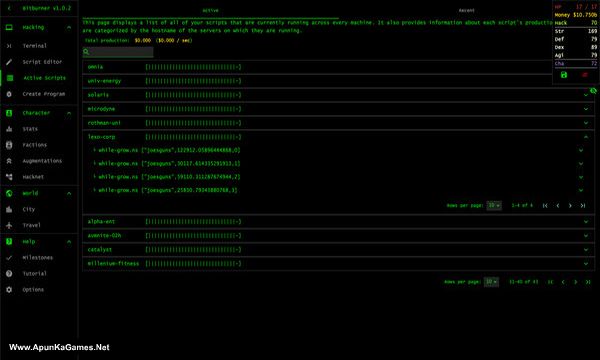The width and height of the screenshot is (600, 360).
Task: Toggle the overview panel with the eye icon
Action: (x=593, y=91)
